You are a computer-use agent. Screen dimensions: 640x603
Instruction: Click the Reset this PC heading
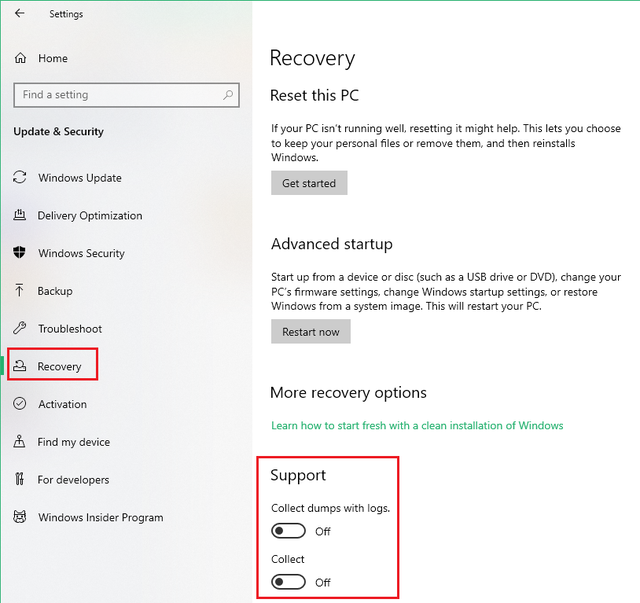pyautogui.click(x=314, y=95)
